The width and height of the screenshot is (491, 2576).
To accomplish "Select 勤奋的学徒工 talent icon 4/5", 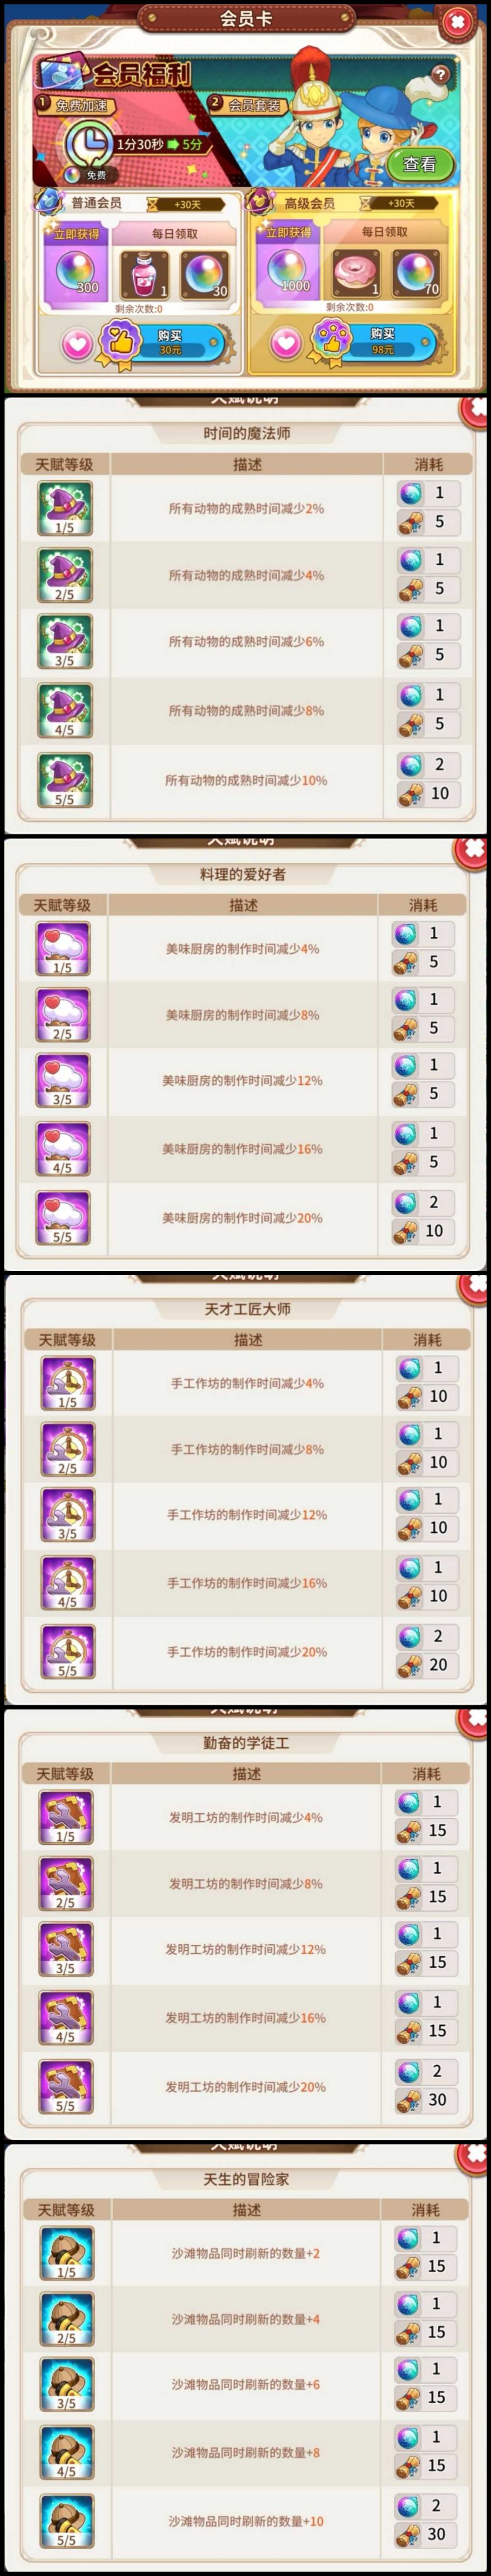I will (x=65, y=2017).
